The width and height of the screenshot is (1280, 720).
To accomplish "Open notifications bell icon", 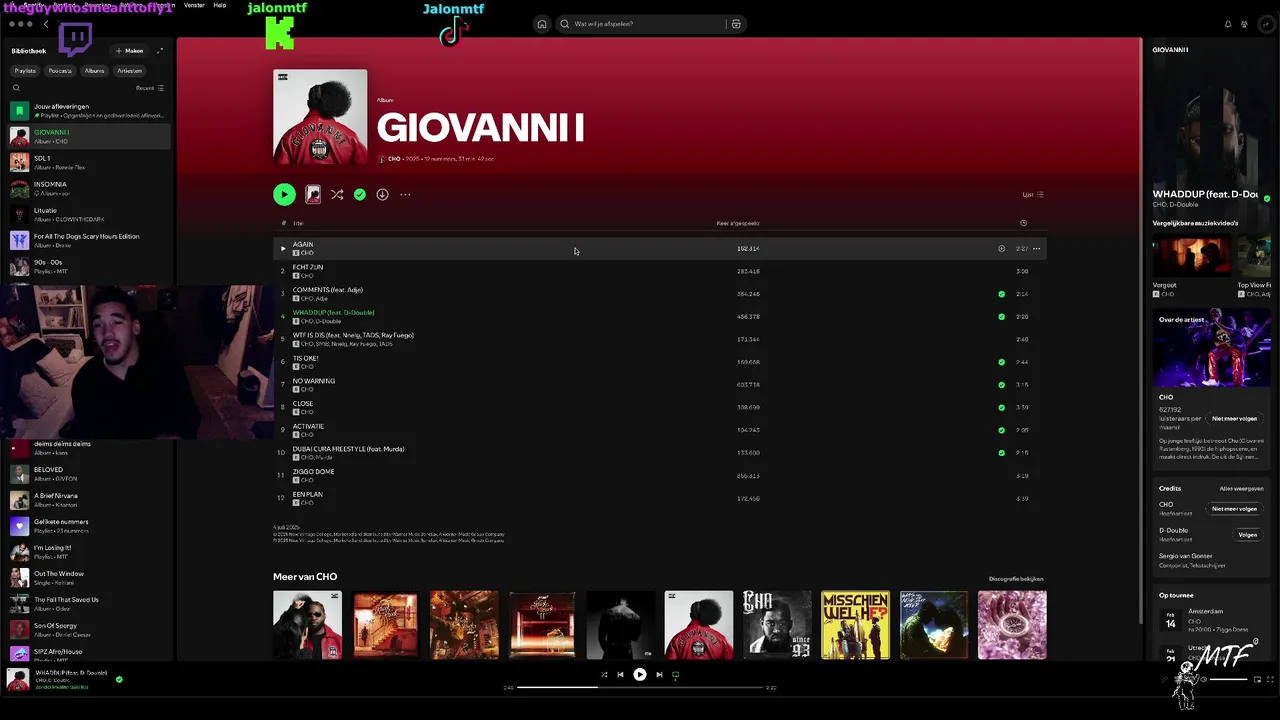I will (1228, 24).
